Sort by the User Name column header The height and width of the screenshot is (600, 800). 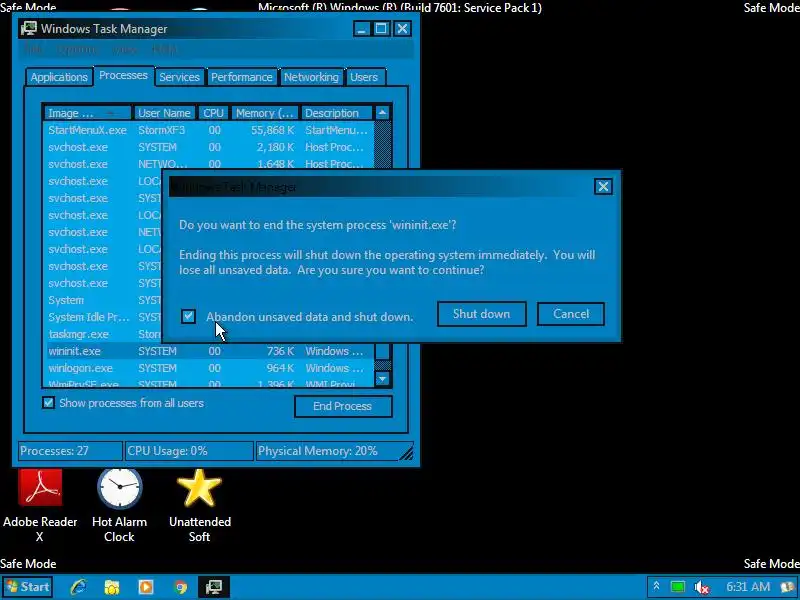tap(164, 113)
